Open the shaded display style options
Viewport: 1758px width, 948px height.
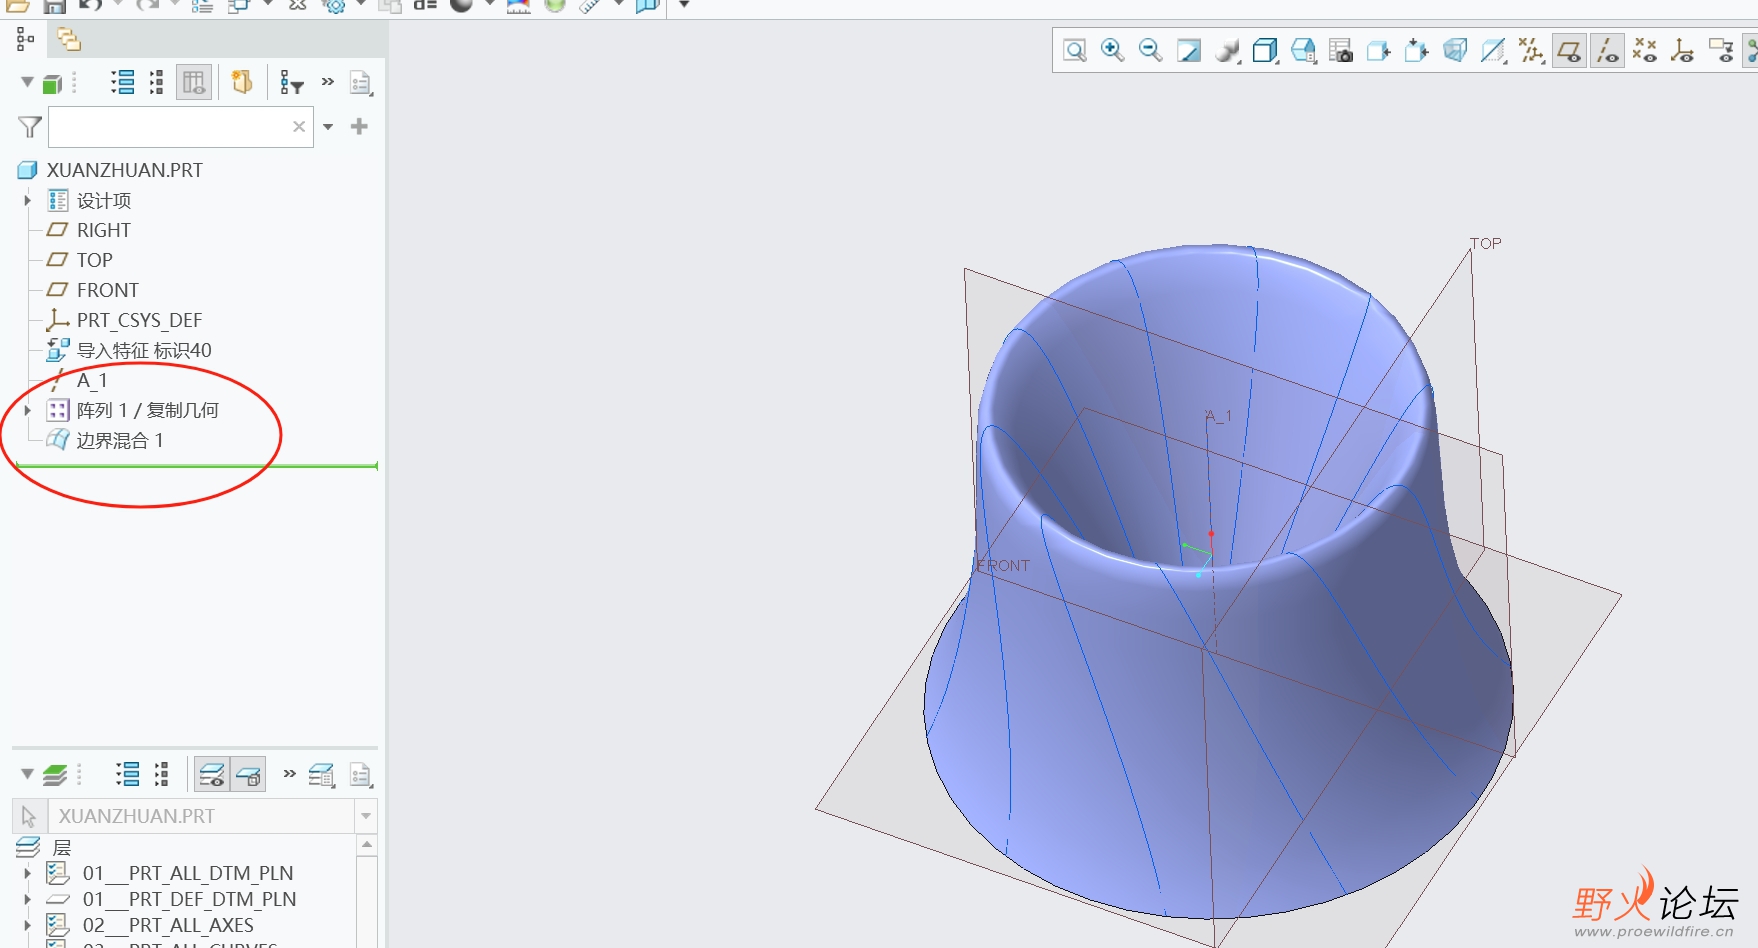[x=1228, y=50]
